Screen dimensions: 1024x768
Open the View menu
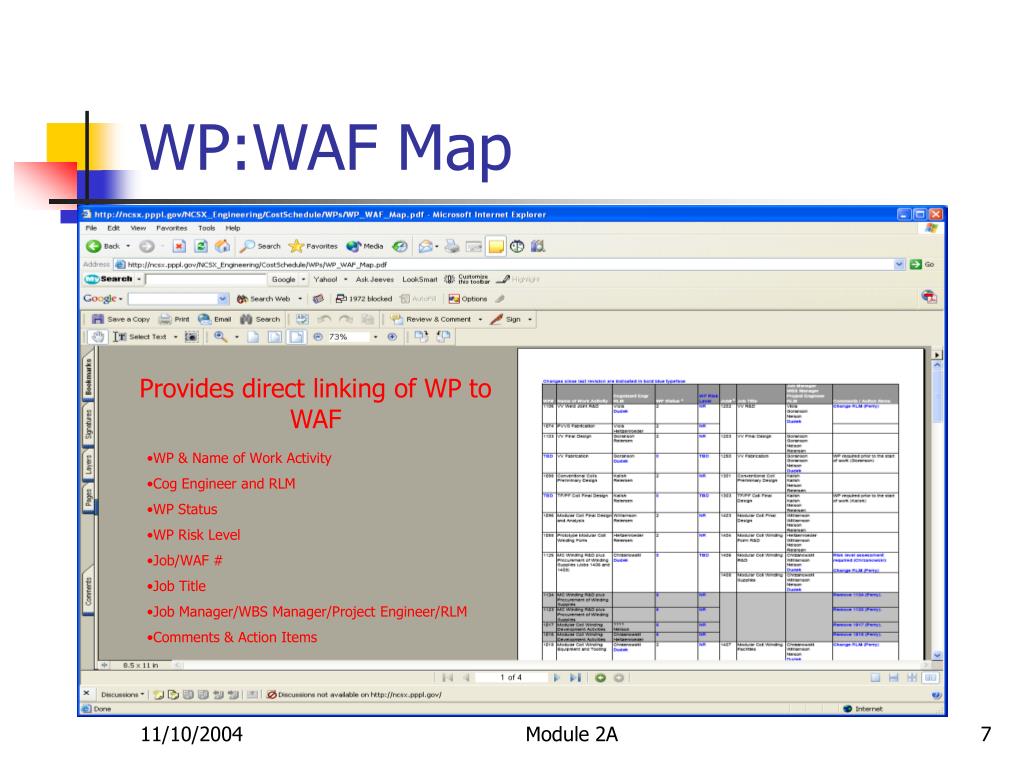pos(138,228)
